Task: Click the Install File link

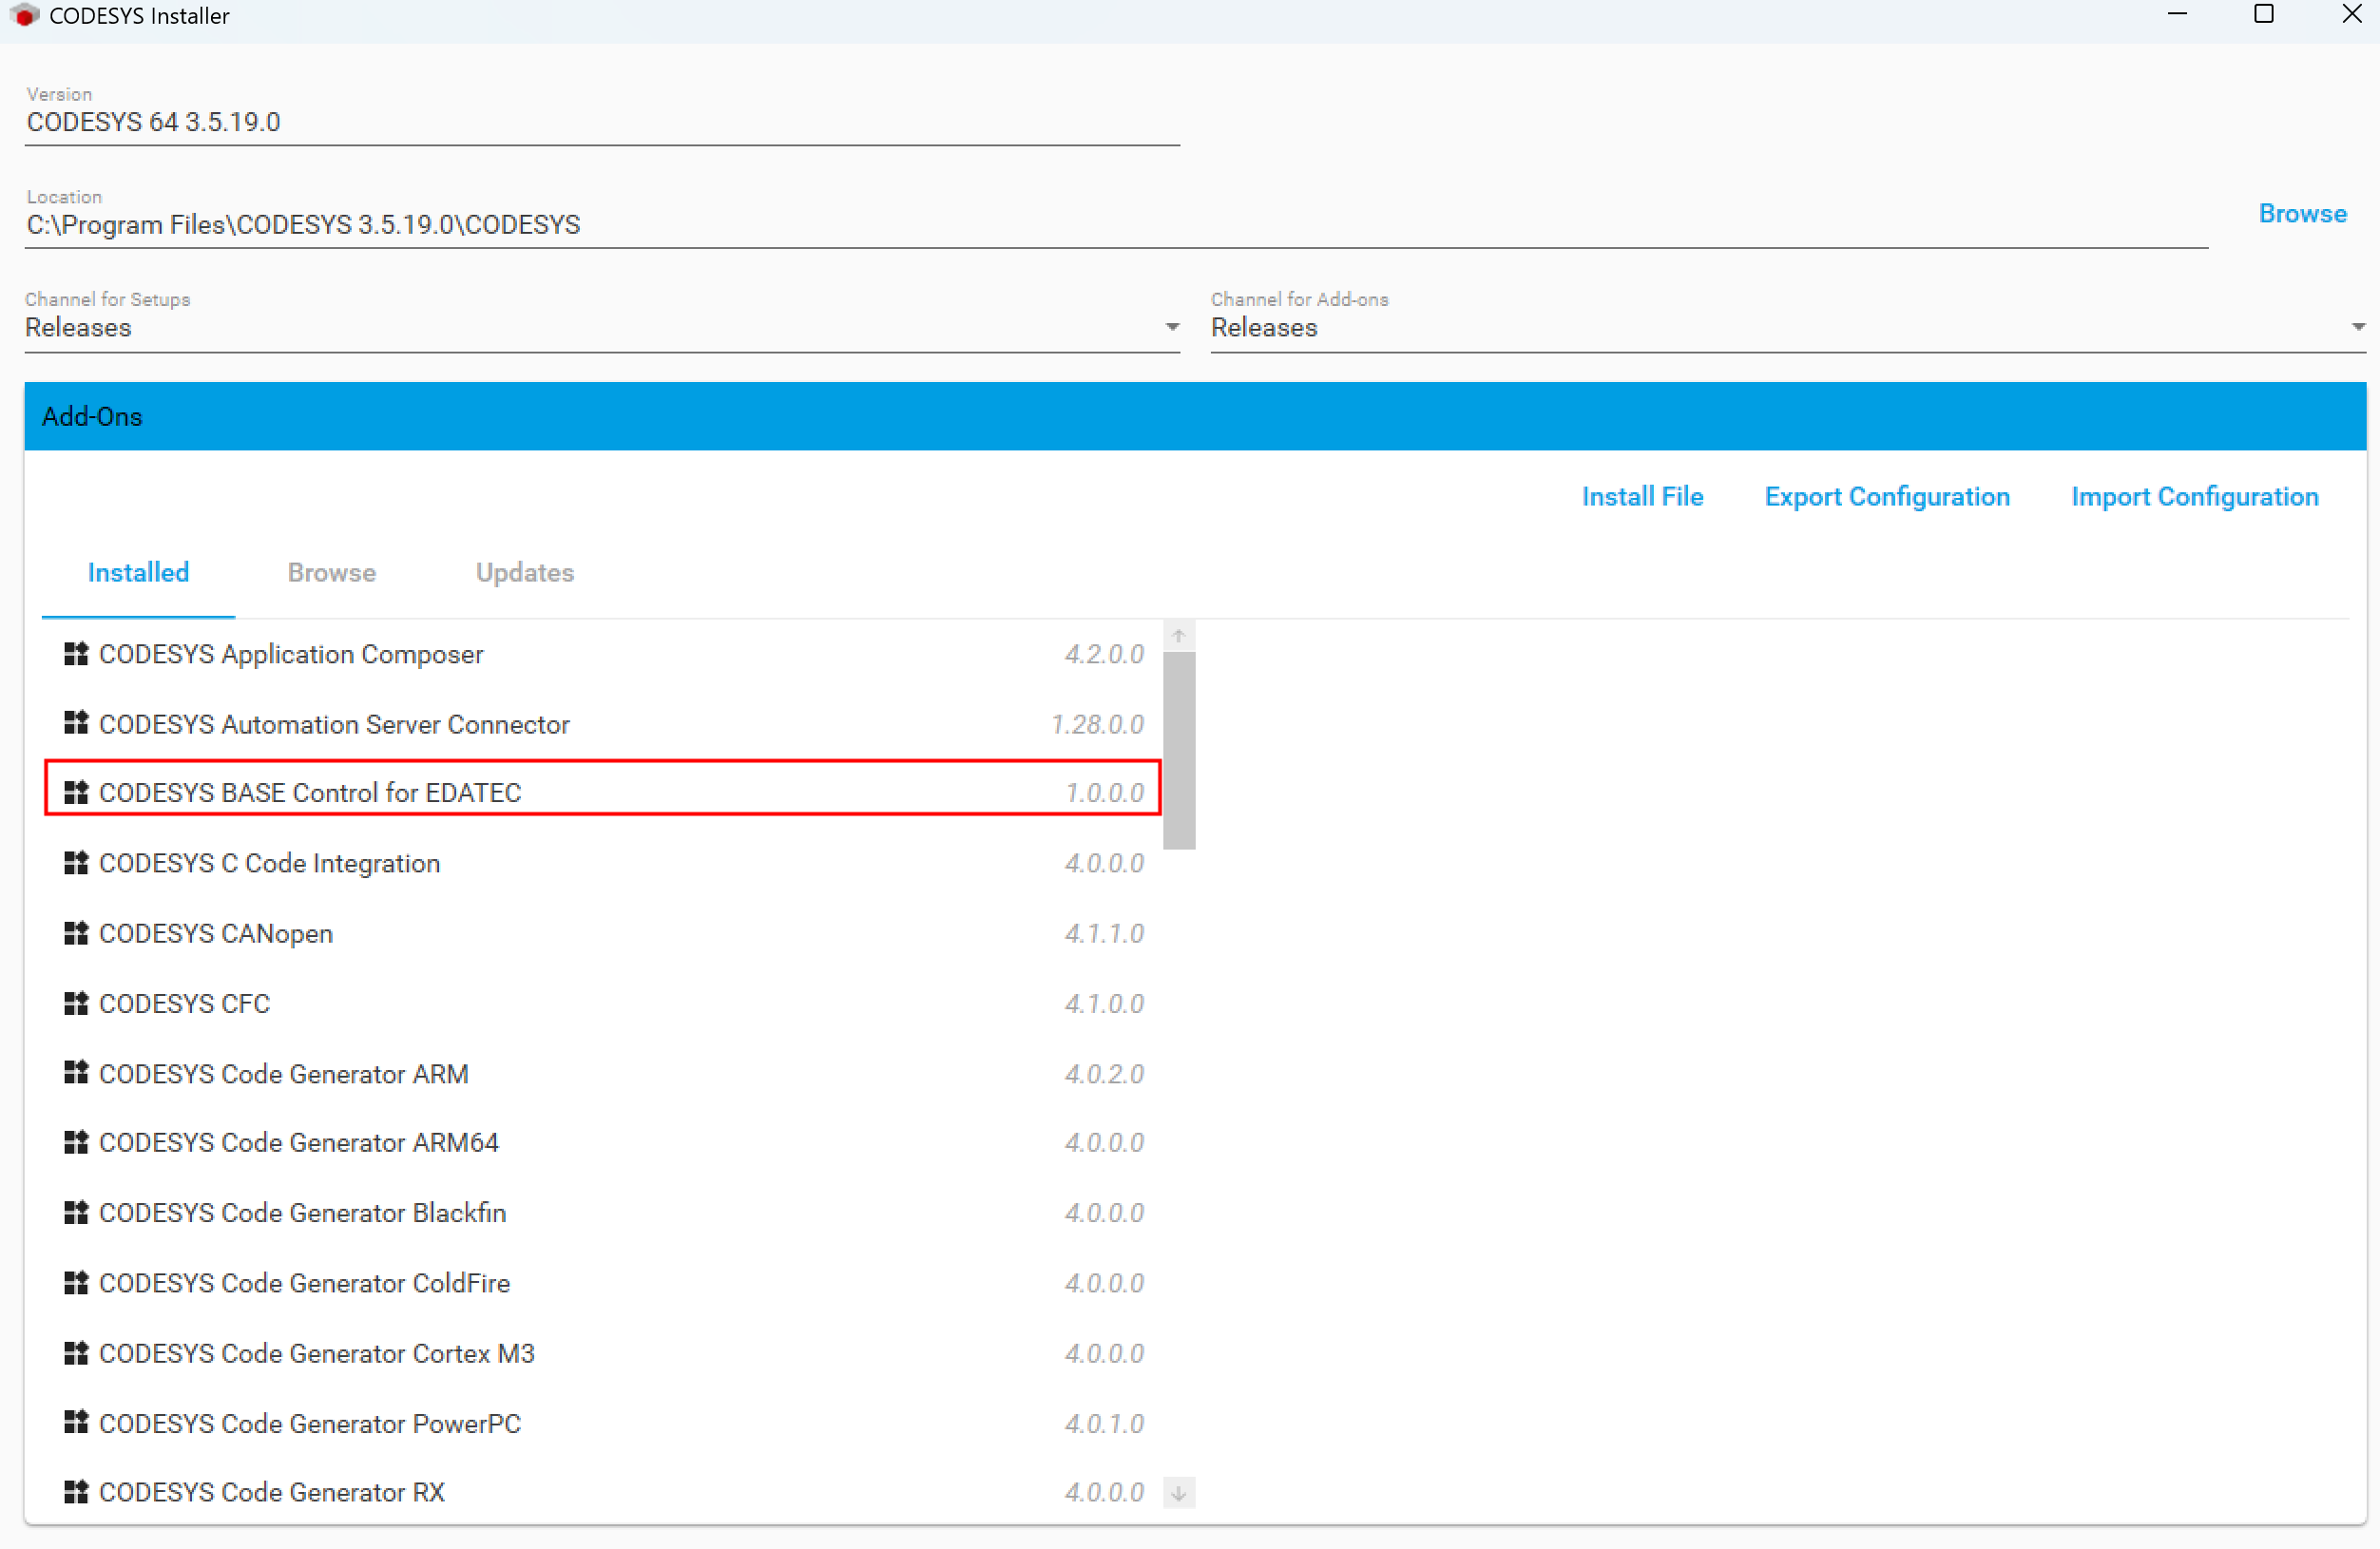Action: coord(1641,496)
